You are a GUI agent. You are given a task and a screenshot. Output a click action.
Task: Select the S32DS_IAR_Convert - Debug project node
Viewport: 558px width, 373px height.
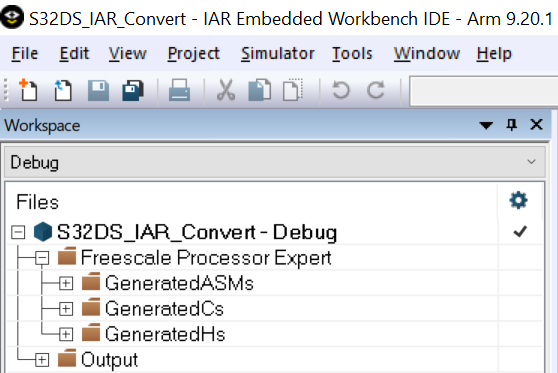pos(197,232)
